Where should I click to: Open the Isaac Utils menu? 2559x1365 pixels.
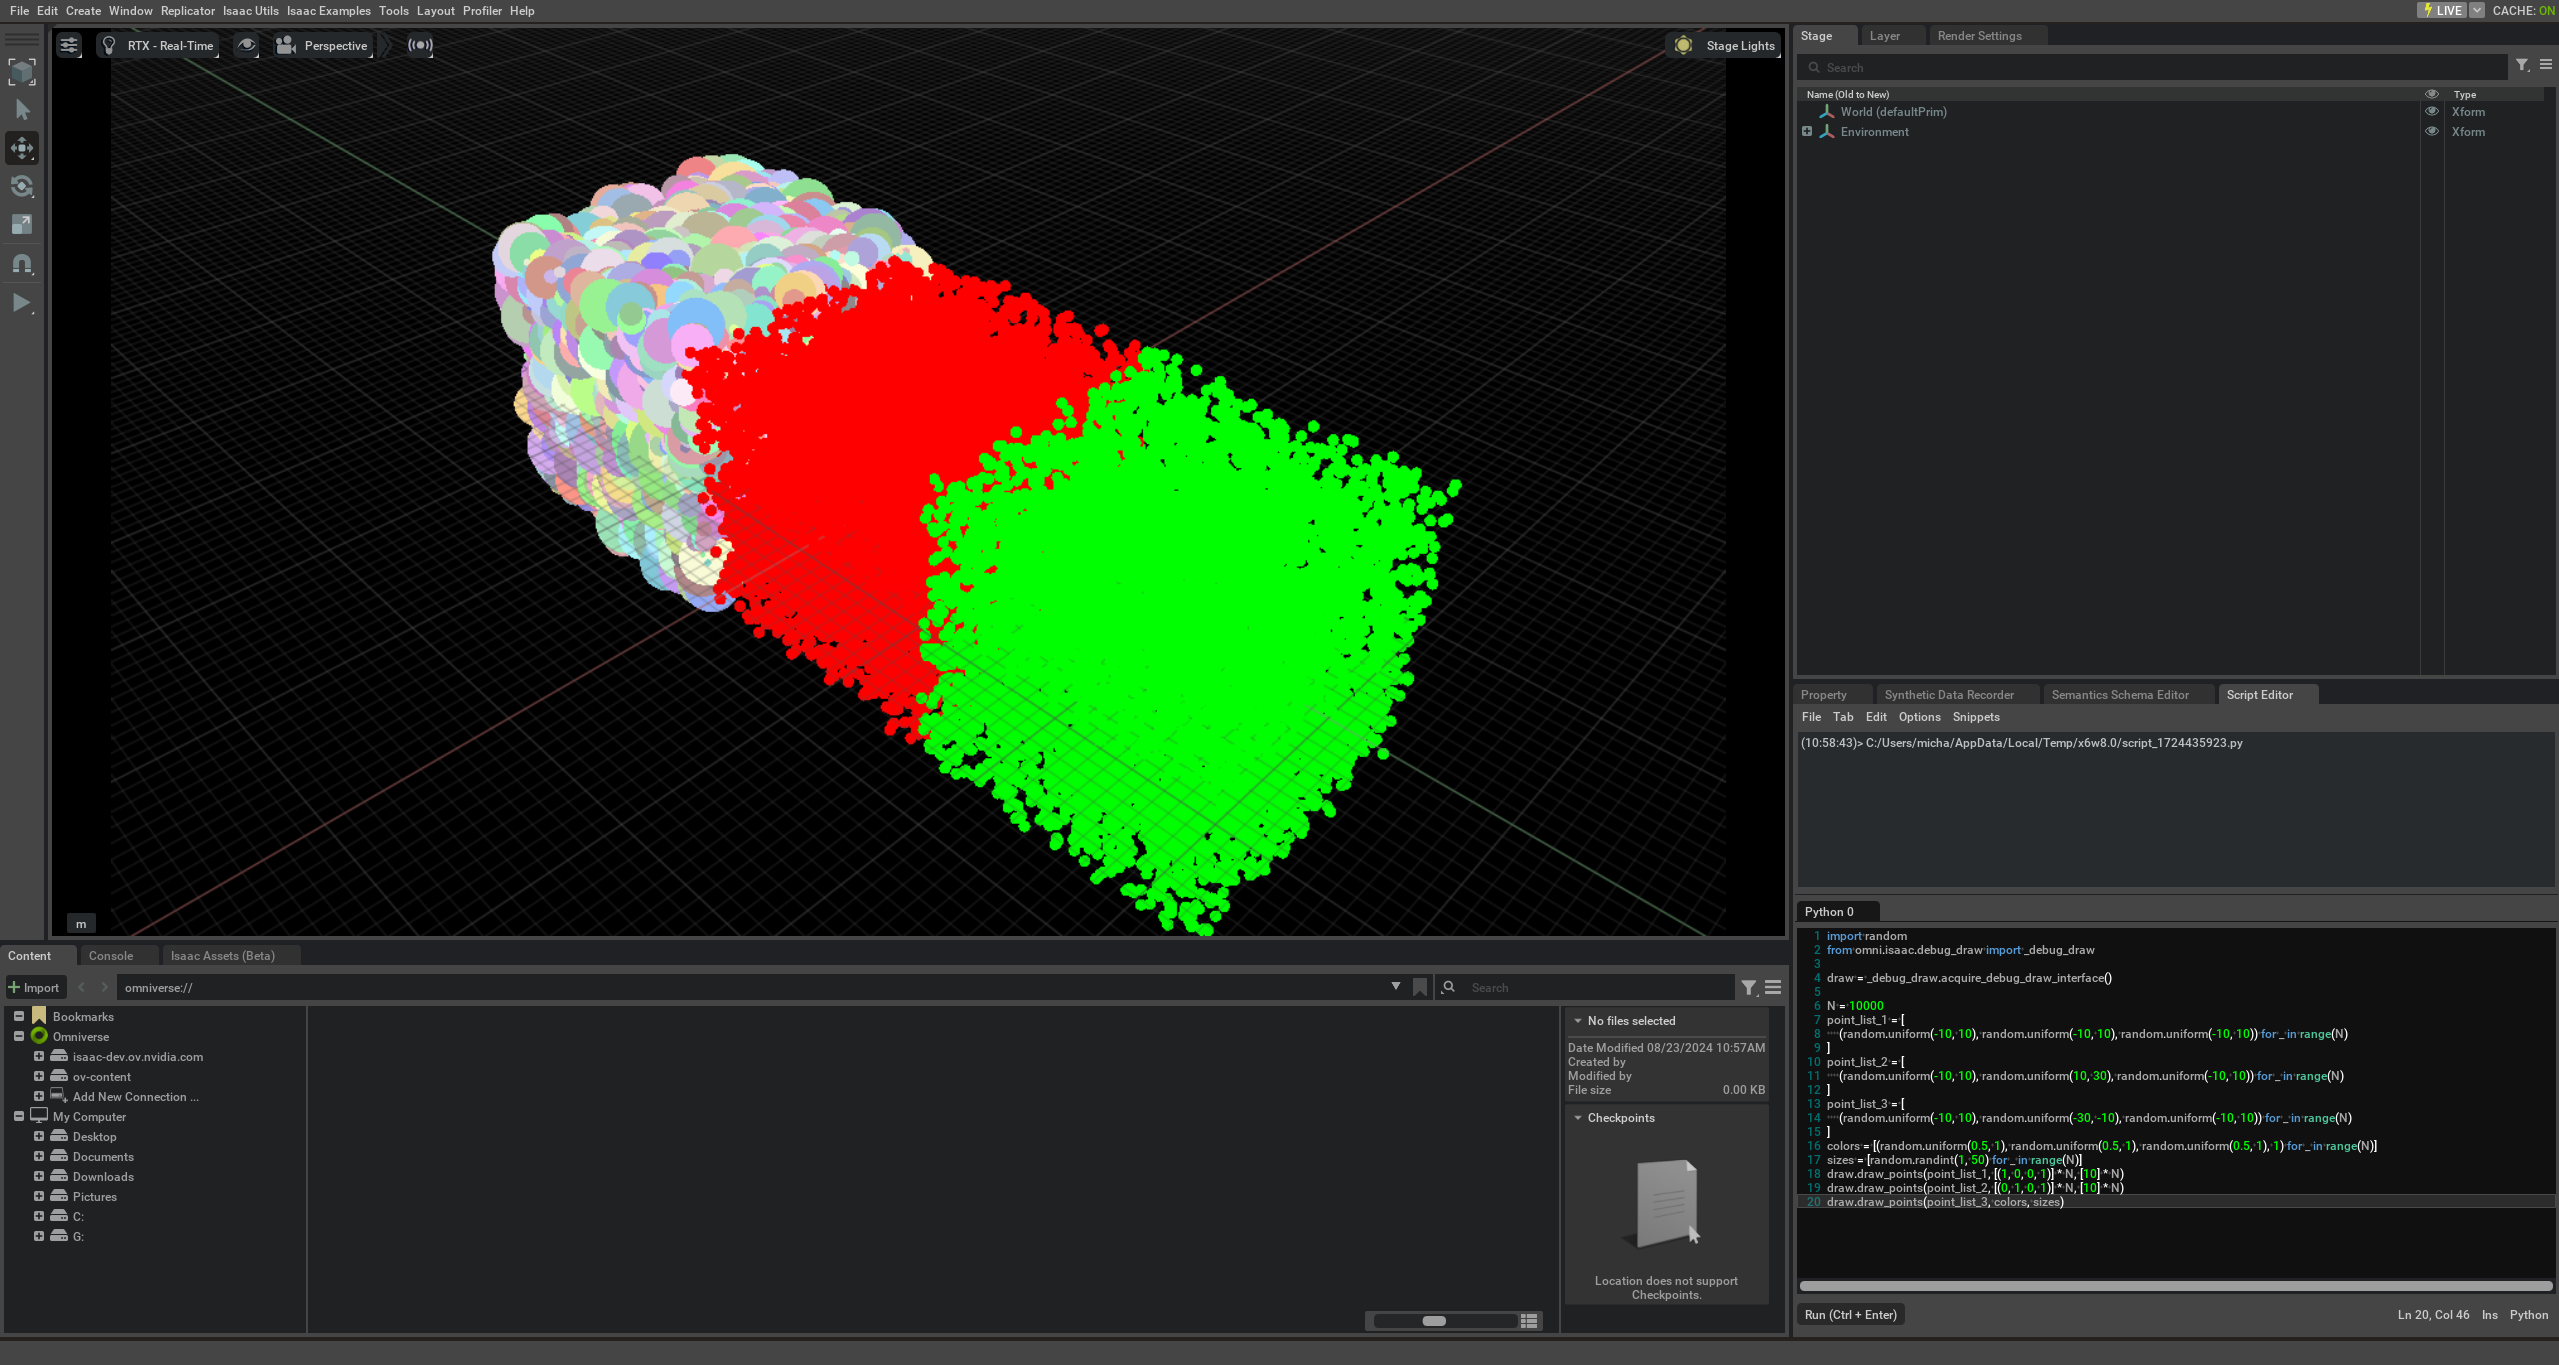tap(250, 10)
